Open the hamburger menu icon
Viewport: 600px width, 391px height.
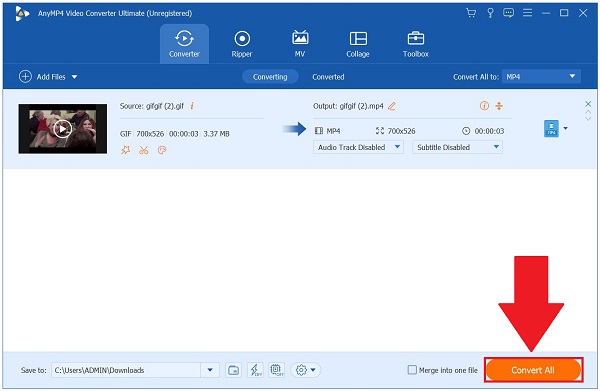pos(527,13)
